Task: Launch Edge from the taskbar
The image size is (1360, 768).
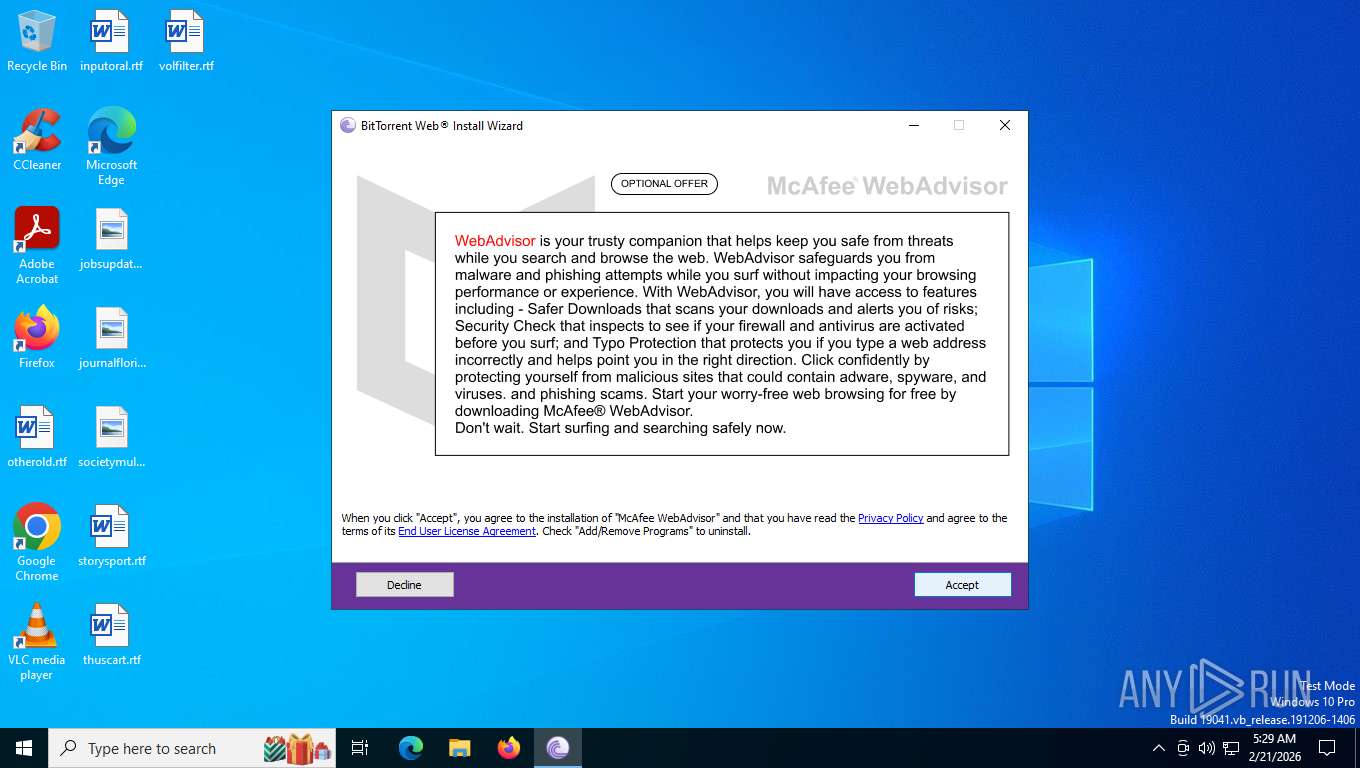Action: point(411,748)
